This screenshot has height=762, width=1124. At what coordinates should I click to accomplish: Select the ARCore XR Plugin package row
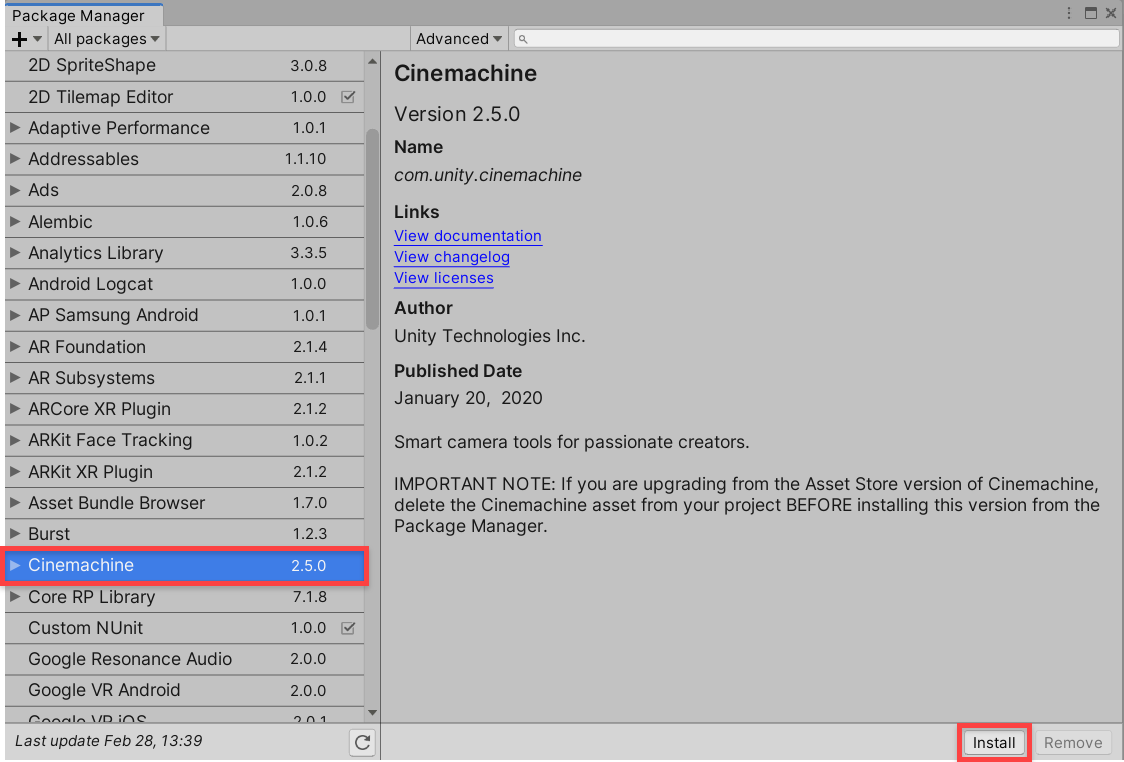[184, 409]
